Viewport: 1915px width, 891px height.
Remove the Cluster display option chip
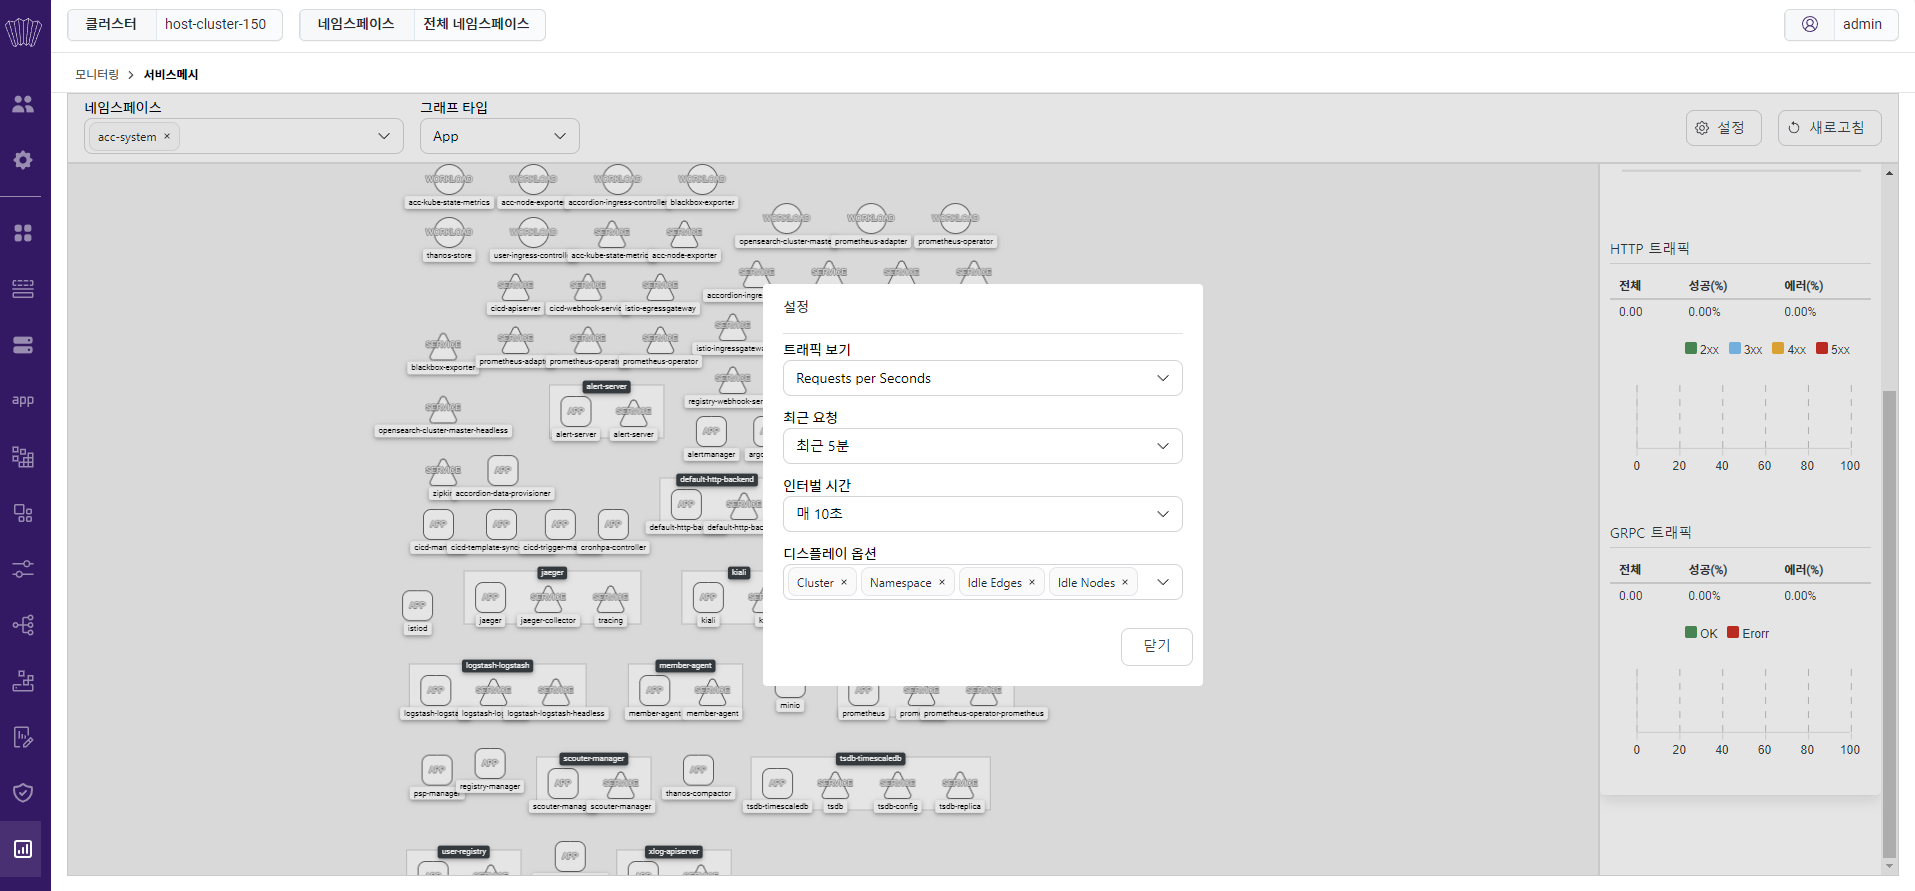coord(844,582)
